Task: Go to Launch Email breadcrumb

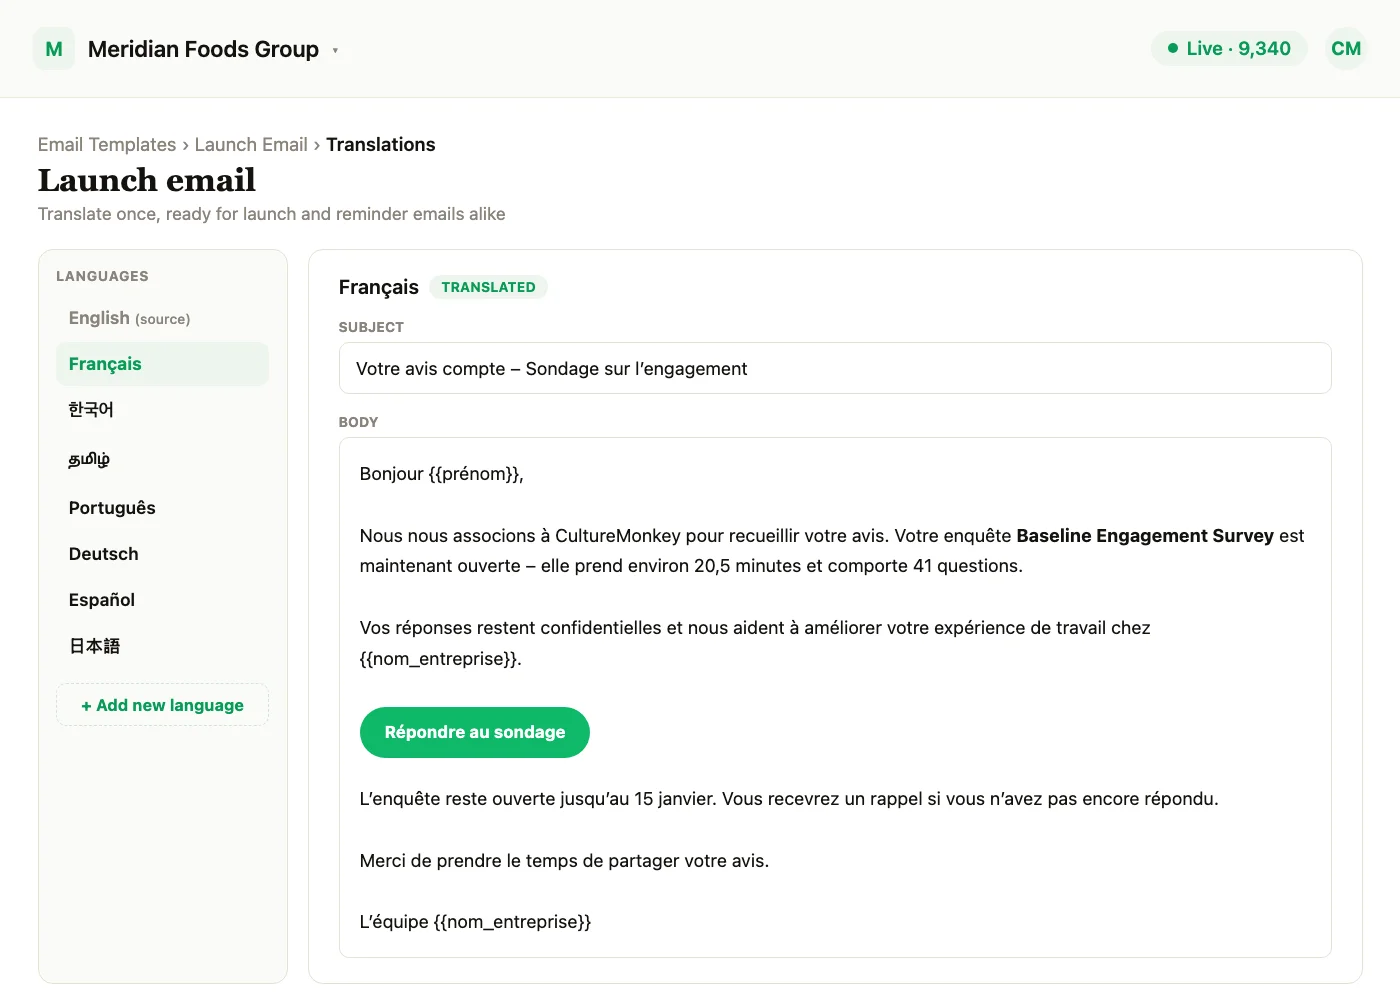Action: [x=251, y=144]
